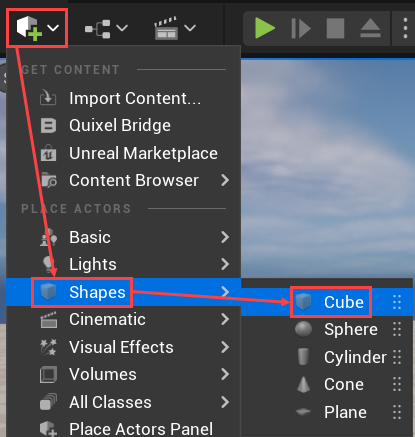Click the Cinematics clapperboard toolbar icon
This screenshot has width=415, height=437.
coord(166,28)
